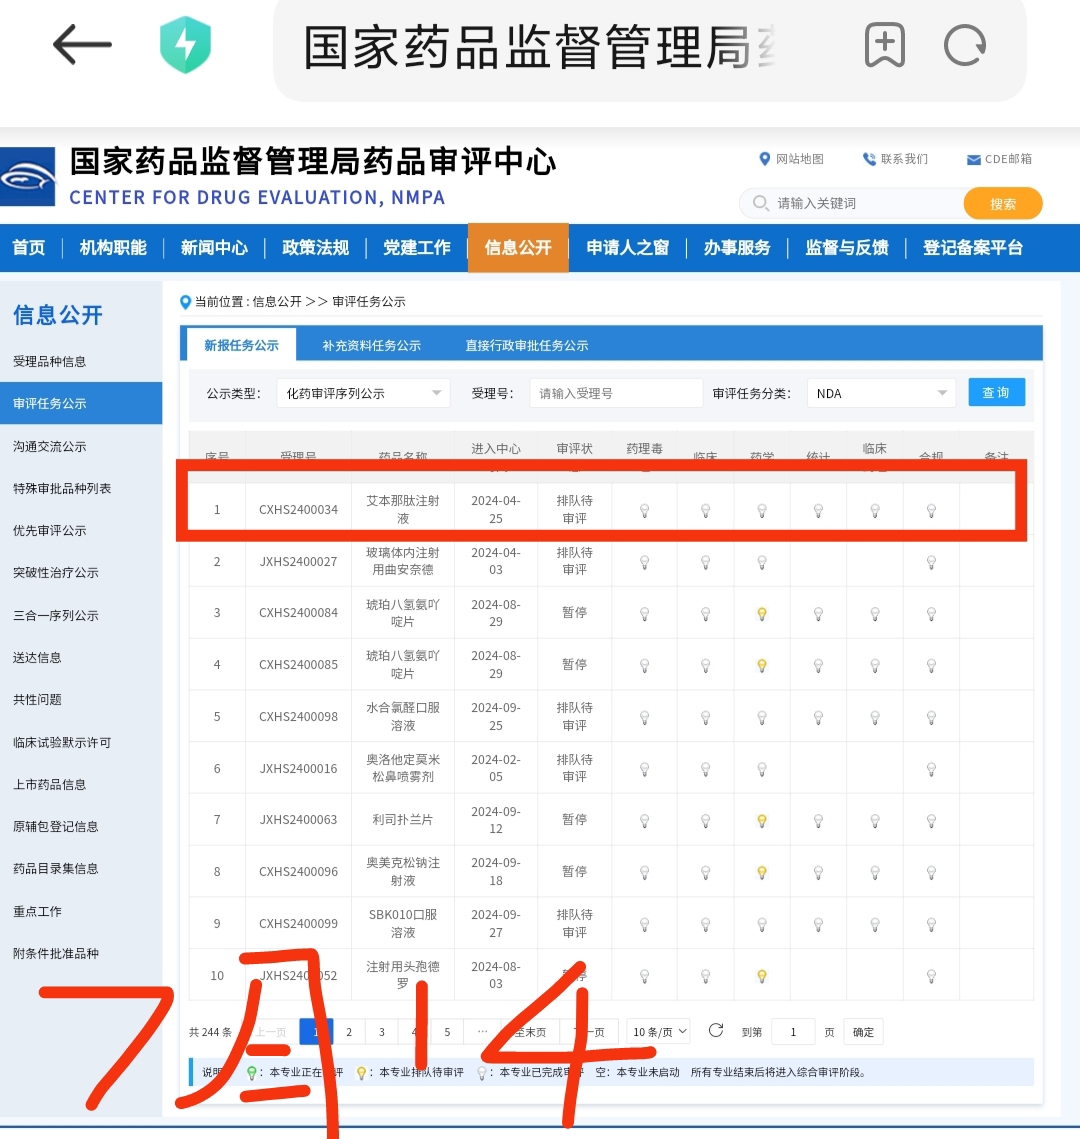The image size is (1080, 1139).
Task: Select 共性问题 in sidebar
Action: pos(37,700)
